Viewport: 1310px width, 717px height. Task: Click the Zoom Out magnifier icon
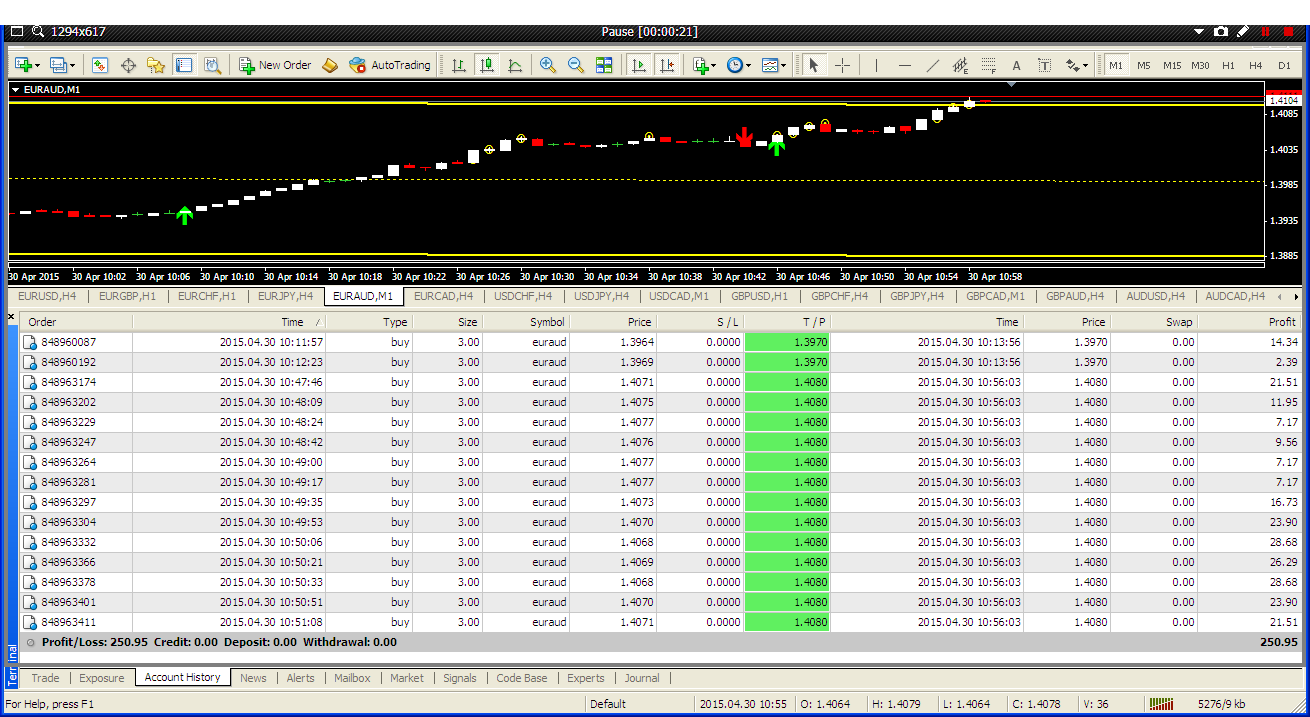pos(576,65)
